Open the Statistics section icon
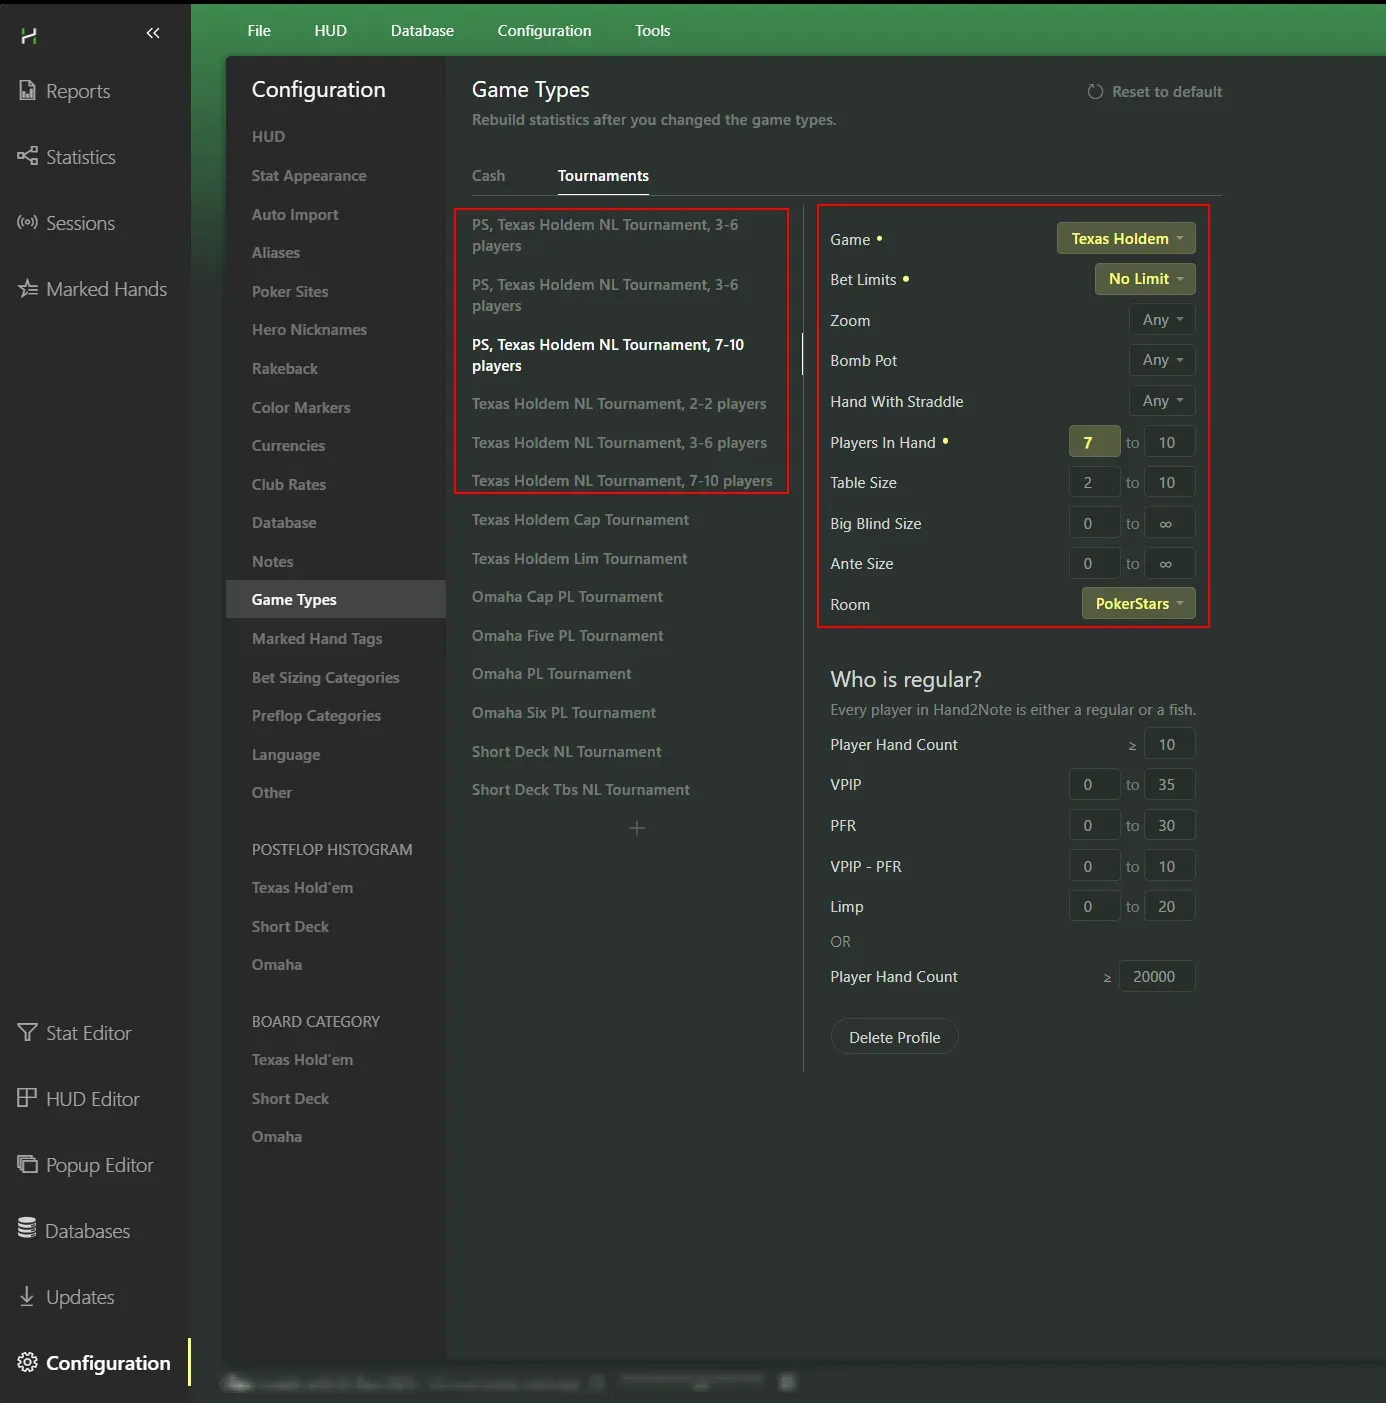Image resolution: width=1386 pixels, height=1403 pixels. point(27,156)
